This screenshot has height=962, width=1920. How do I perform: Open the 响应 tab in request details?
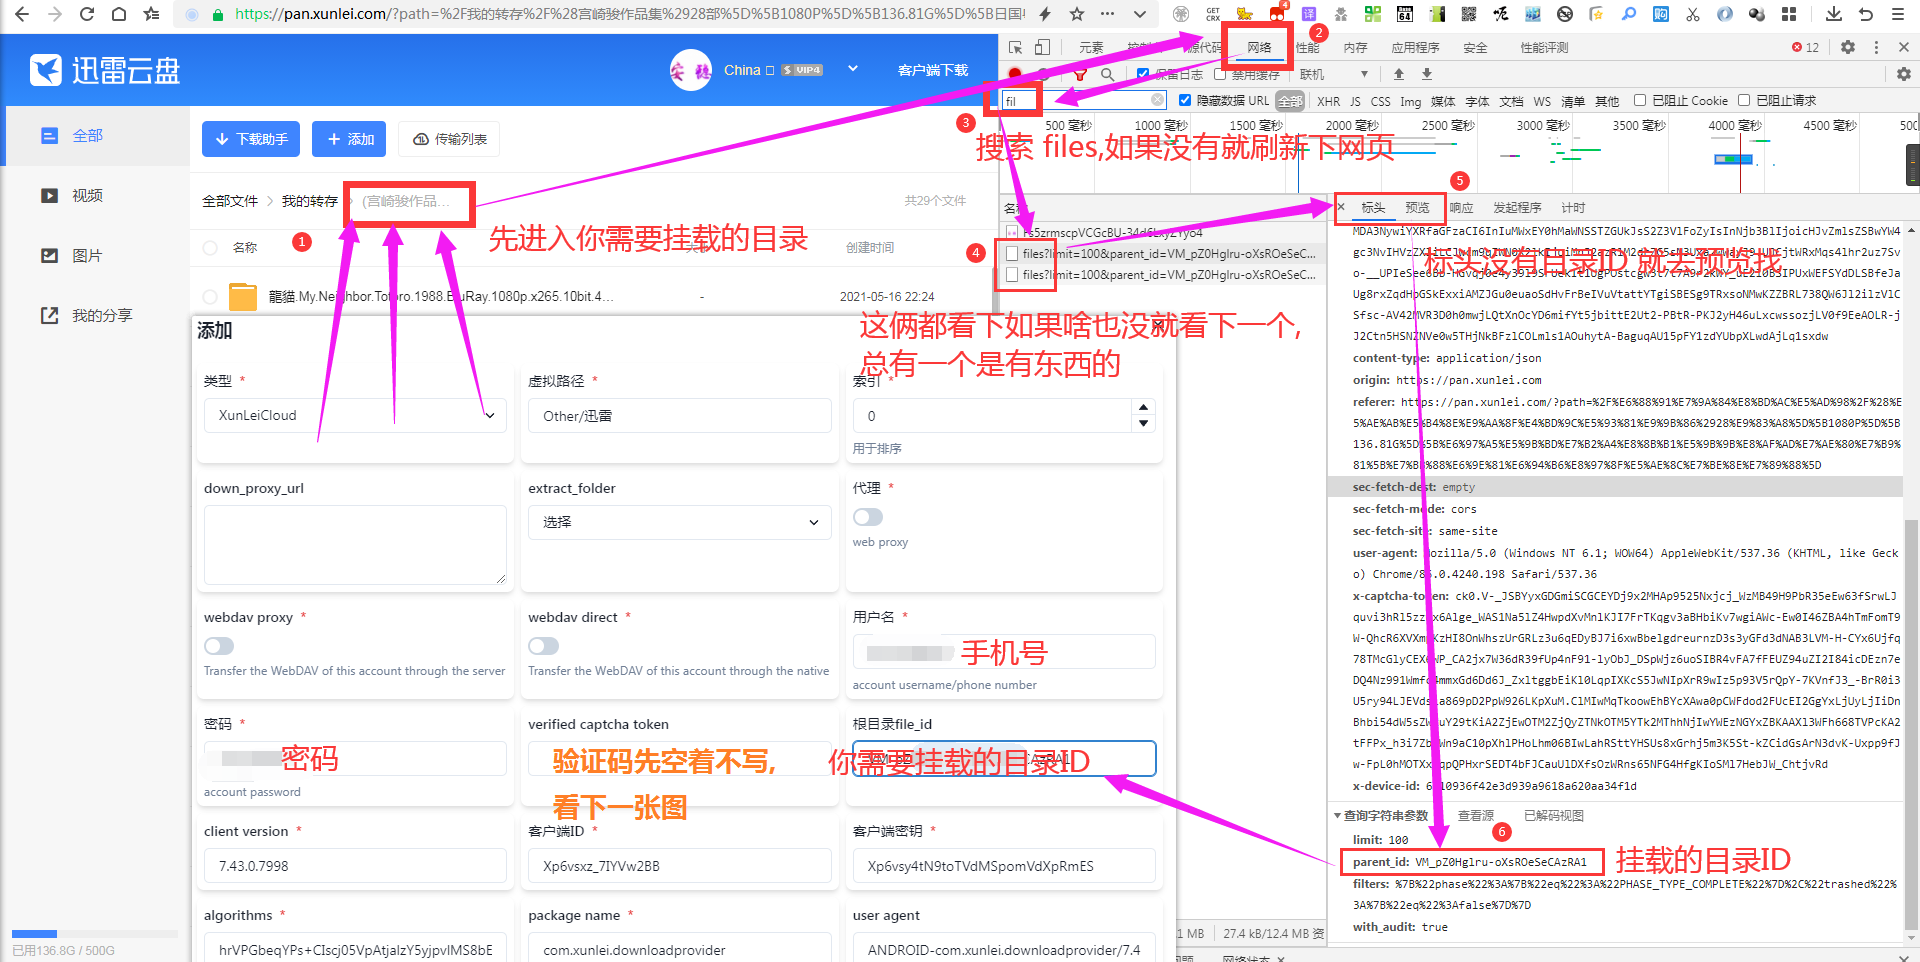(x=1461, y=208)
